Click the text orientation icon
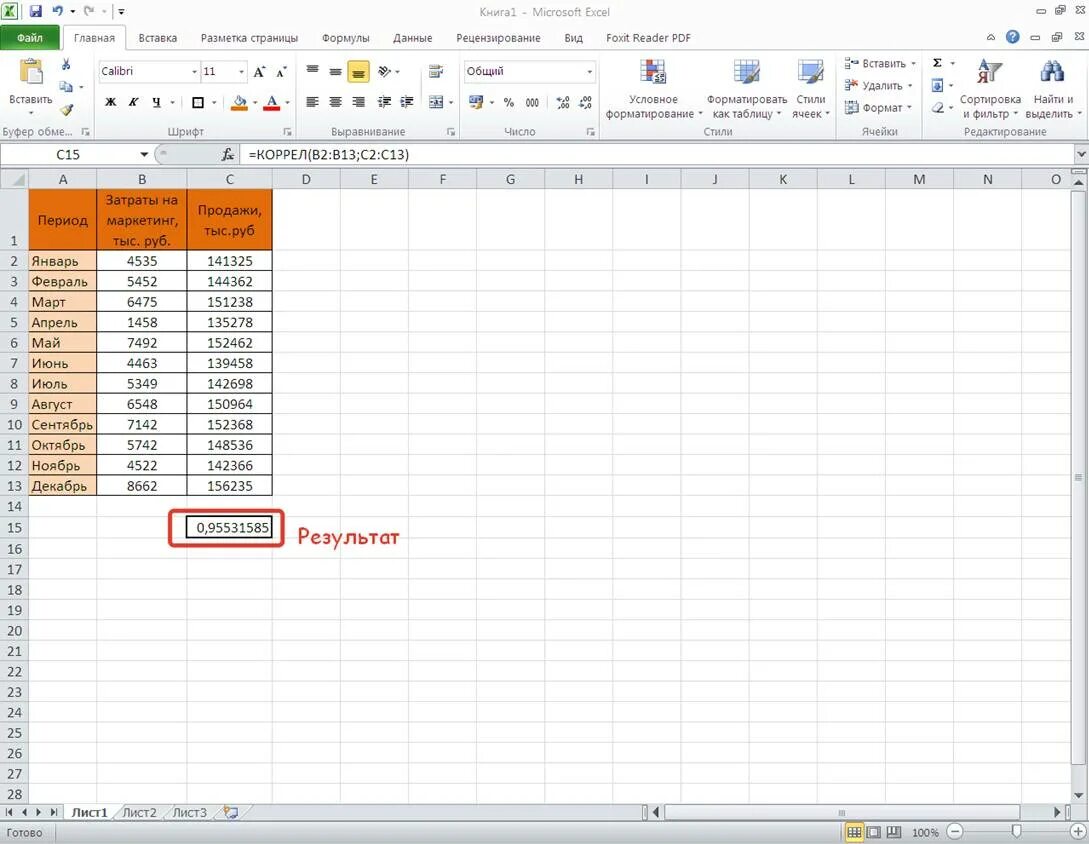 384,71
